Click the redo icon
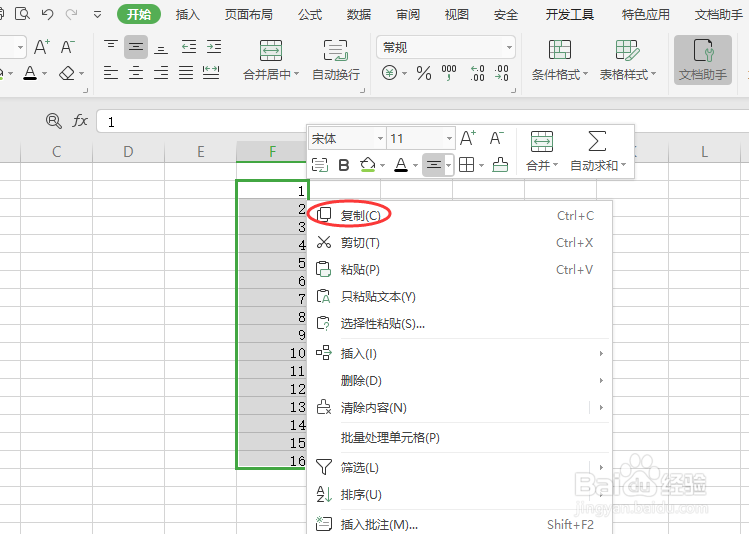Screen dimensions: 749x534 coord(72,14)
